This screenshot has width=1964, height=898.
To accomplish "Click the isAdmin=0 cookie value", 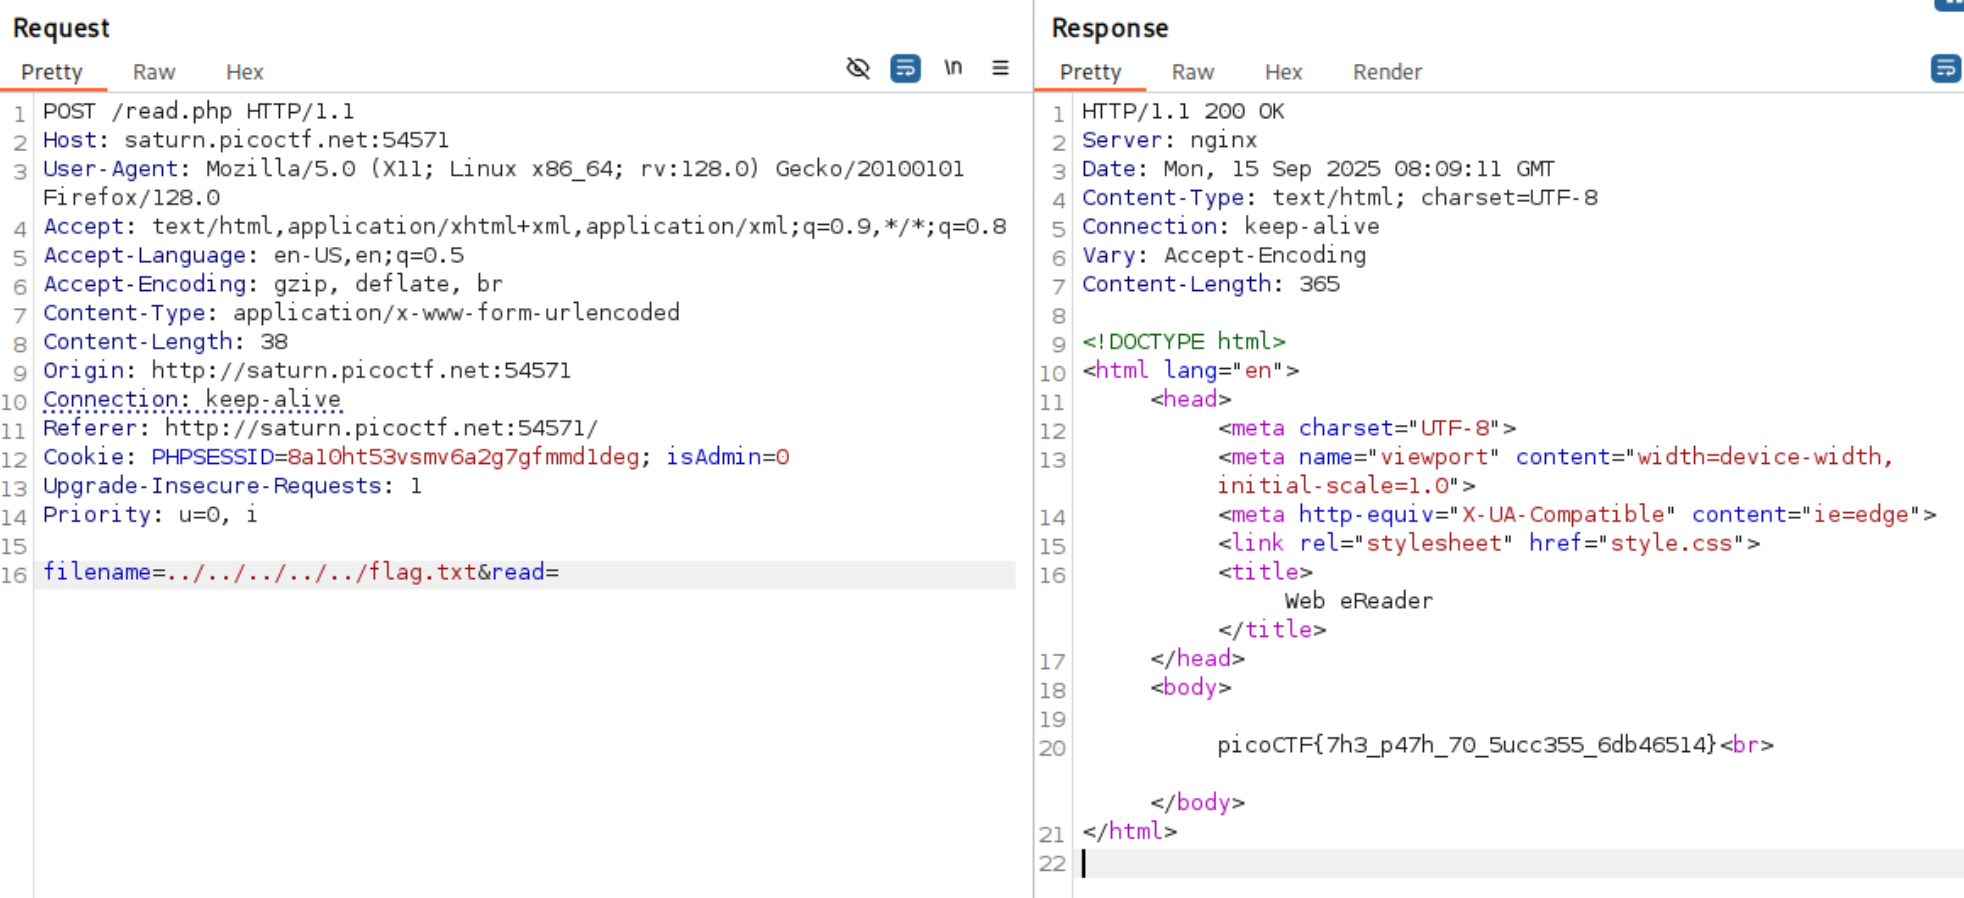I will [x=728, y=457].
